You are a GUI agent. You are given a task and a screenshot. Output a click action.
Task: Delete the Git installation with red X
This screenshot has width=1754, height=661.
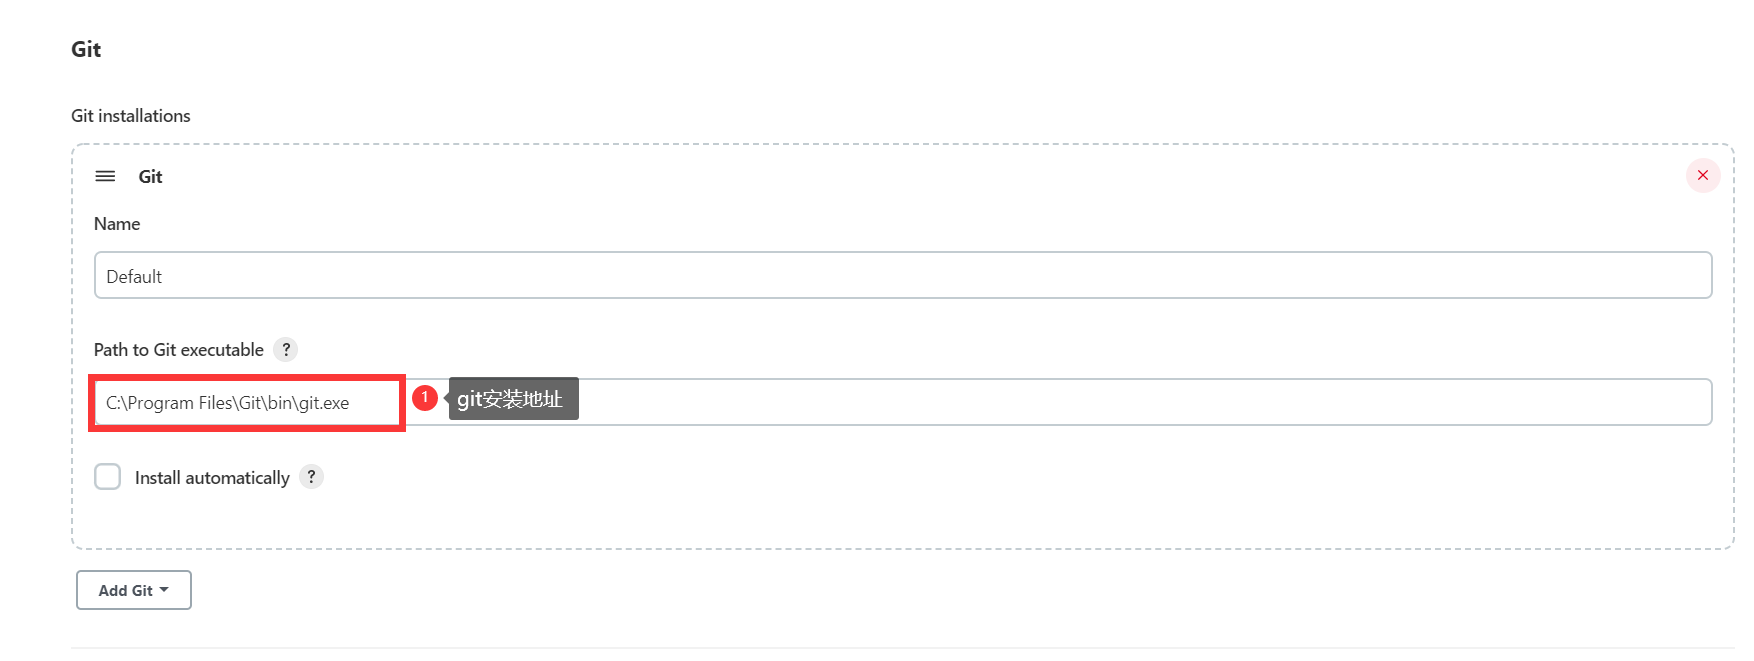pos(1702,176)
